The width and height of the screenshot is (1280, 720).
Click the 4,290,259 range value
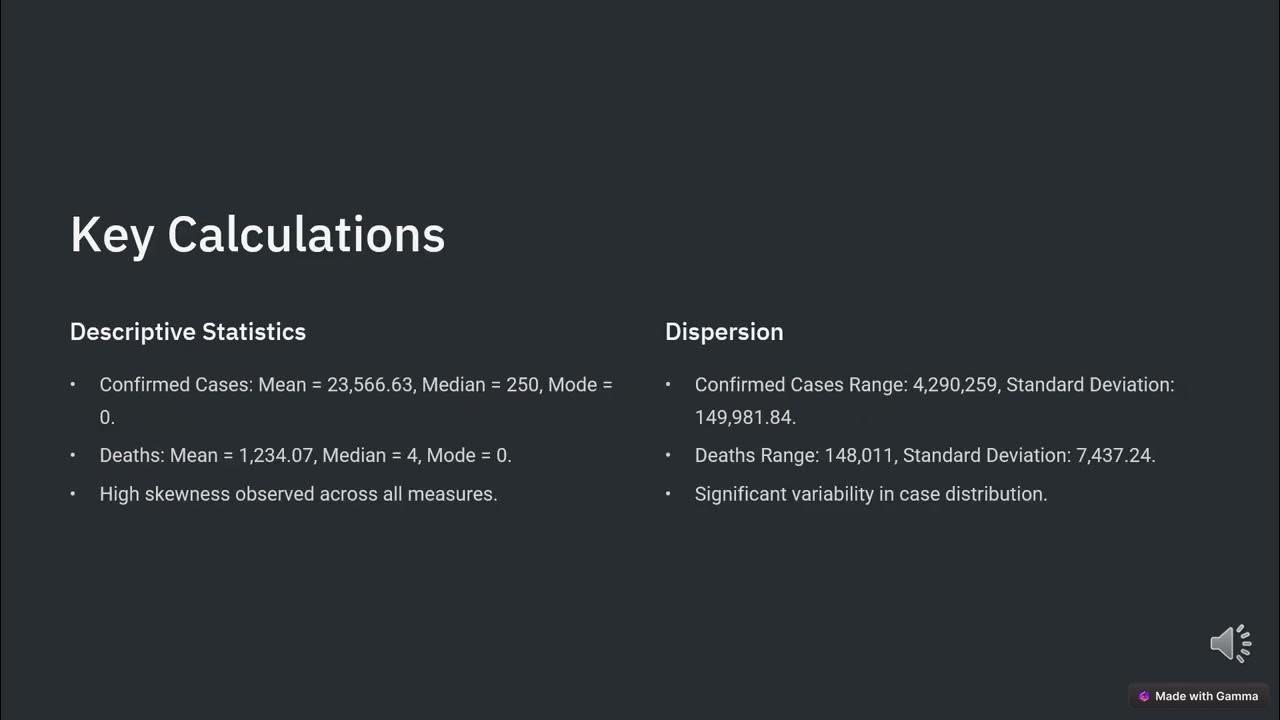[955, 385]
